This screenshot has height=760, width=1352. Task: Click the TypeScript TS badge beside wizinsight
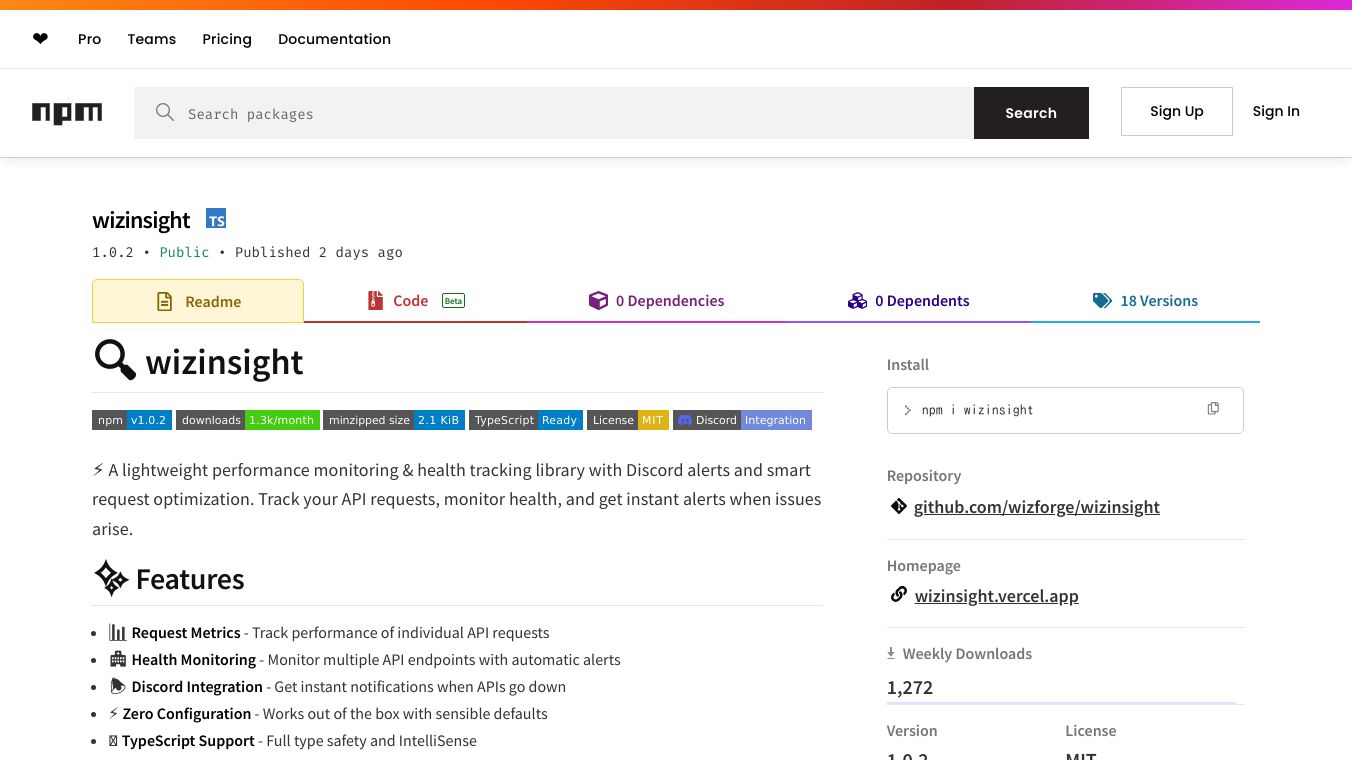pos(216,219)
